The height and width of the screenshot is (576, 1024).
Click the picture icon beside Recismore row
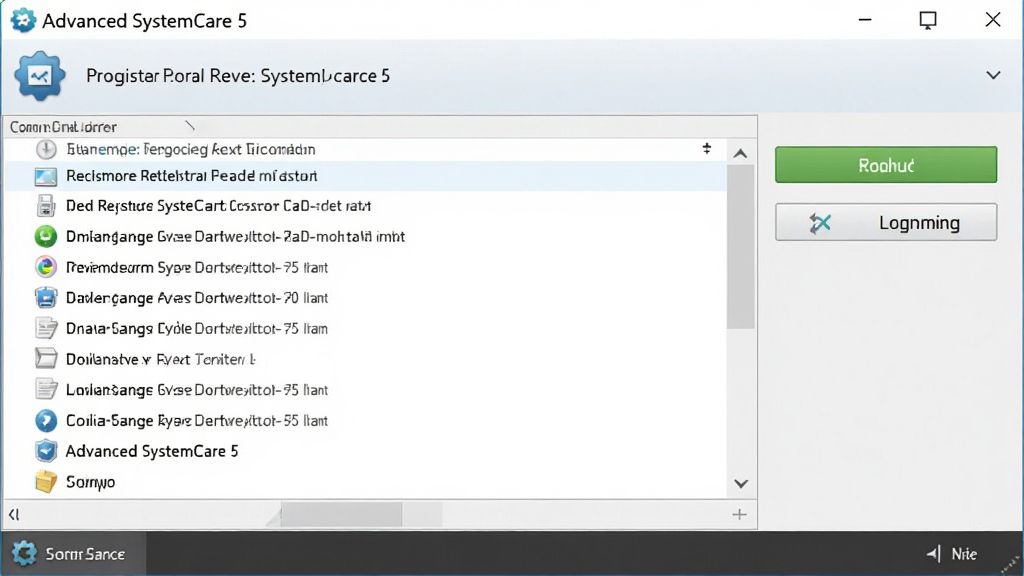[x=46, y=176]
